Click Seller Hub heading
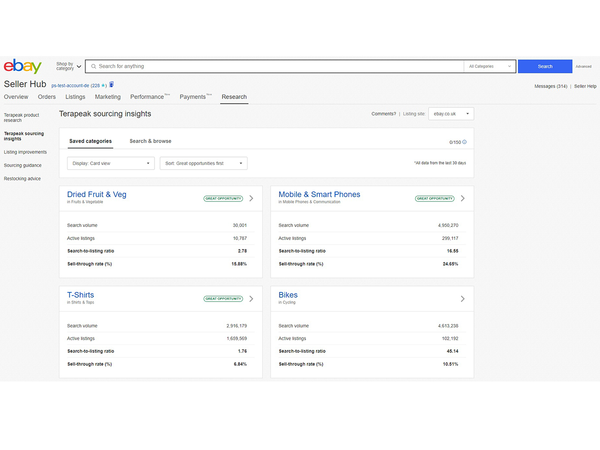Image resolution: width=600 pixels, height=450 pixels. point(25,84)
